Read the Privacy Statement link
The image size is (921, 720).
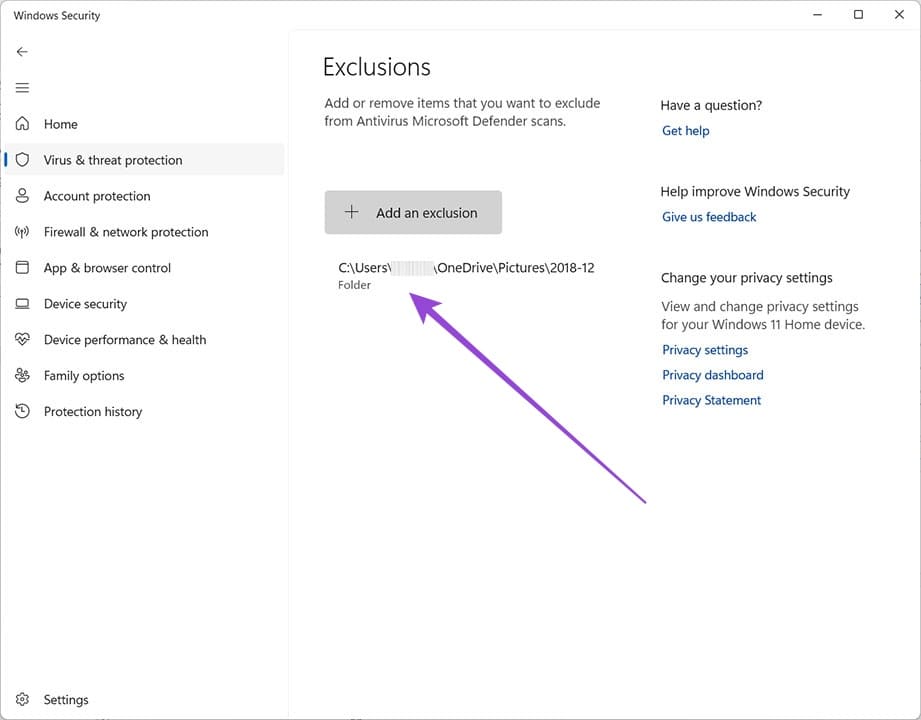[711, 400]
